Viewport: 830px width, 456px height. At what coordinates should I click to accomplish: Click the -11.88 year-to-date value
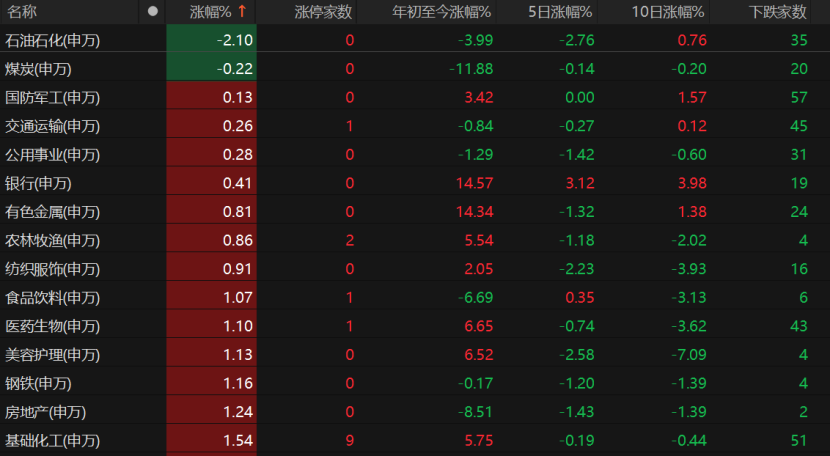[471, 69]
